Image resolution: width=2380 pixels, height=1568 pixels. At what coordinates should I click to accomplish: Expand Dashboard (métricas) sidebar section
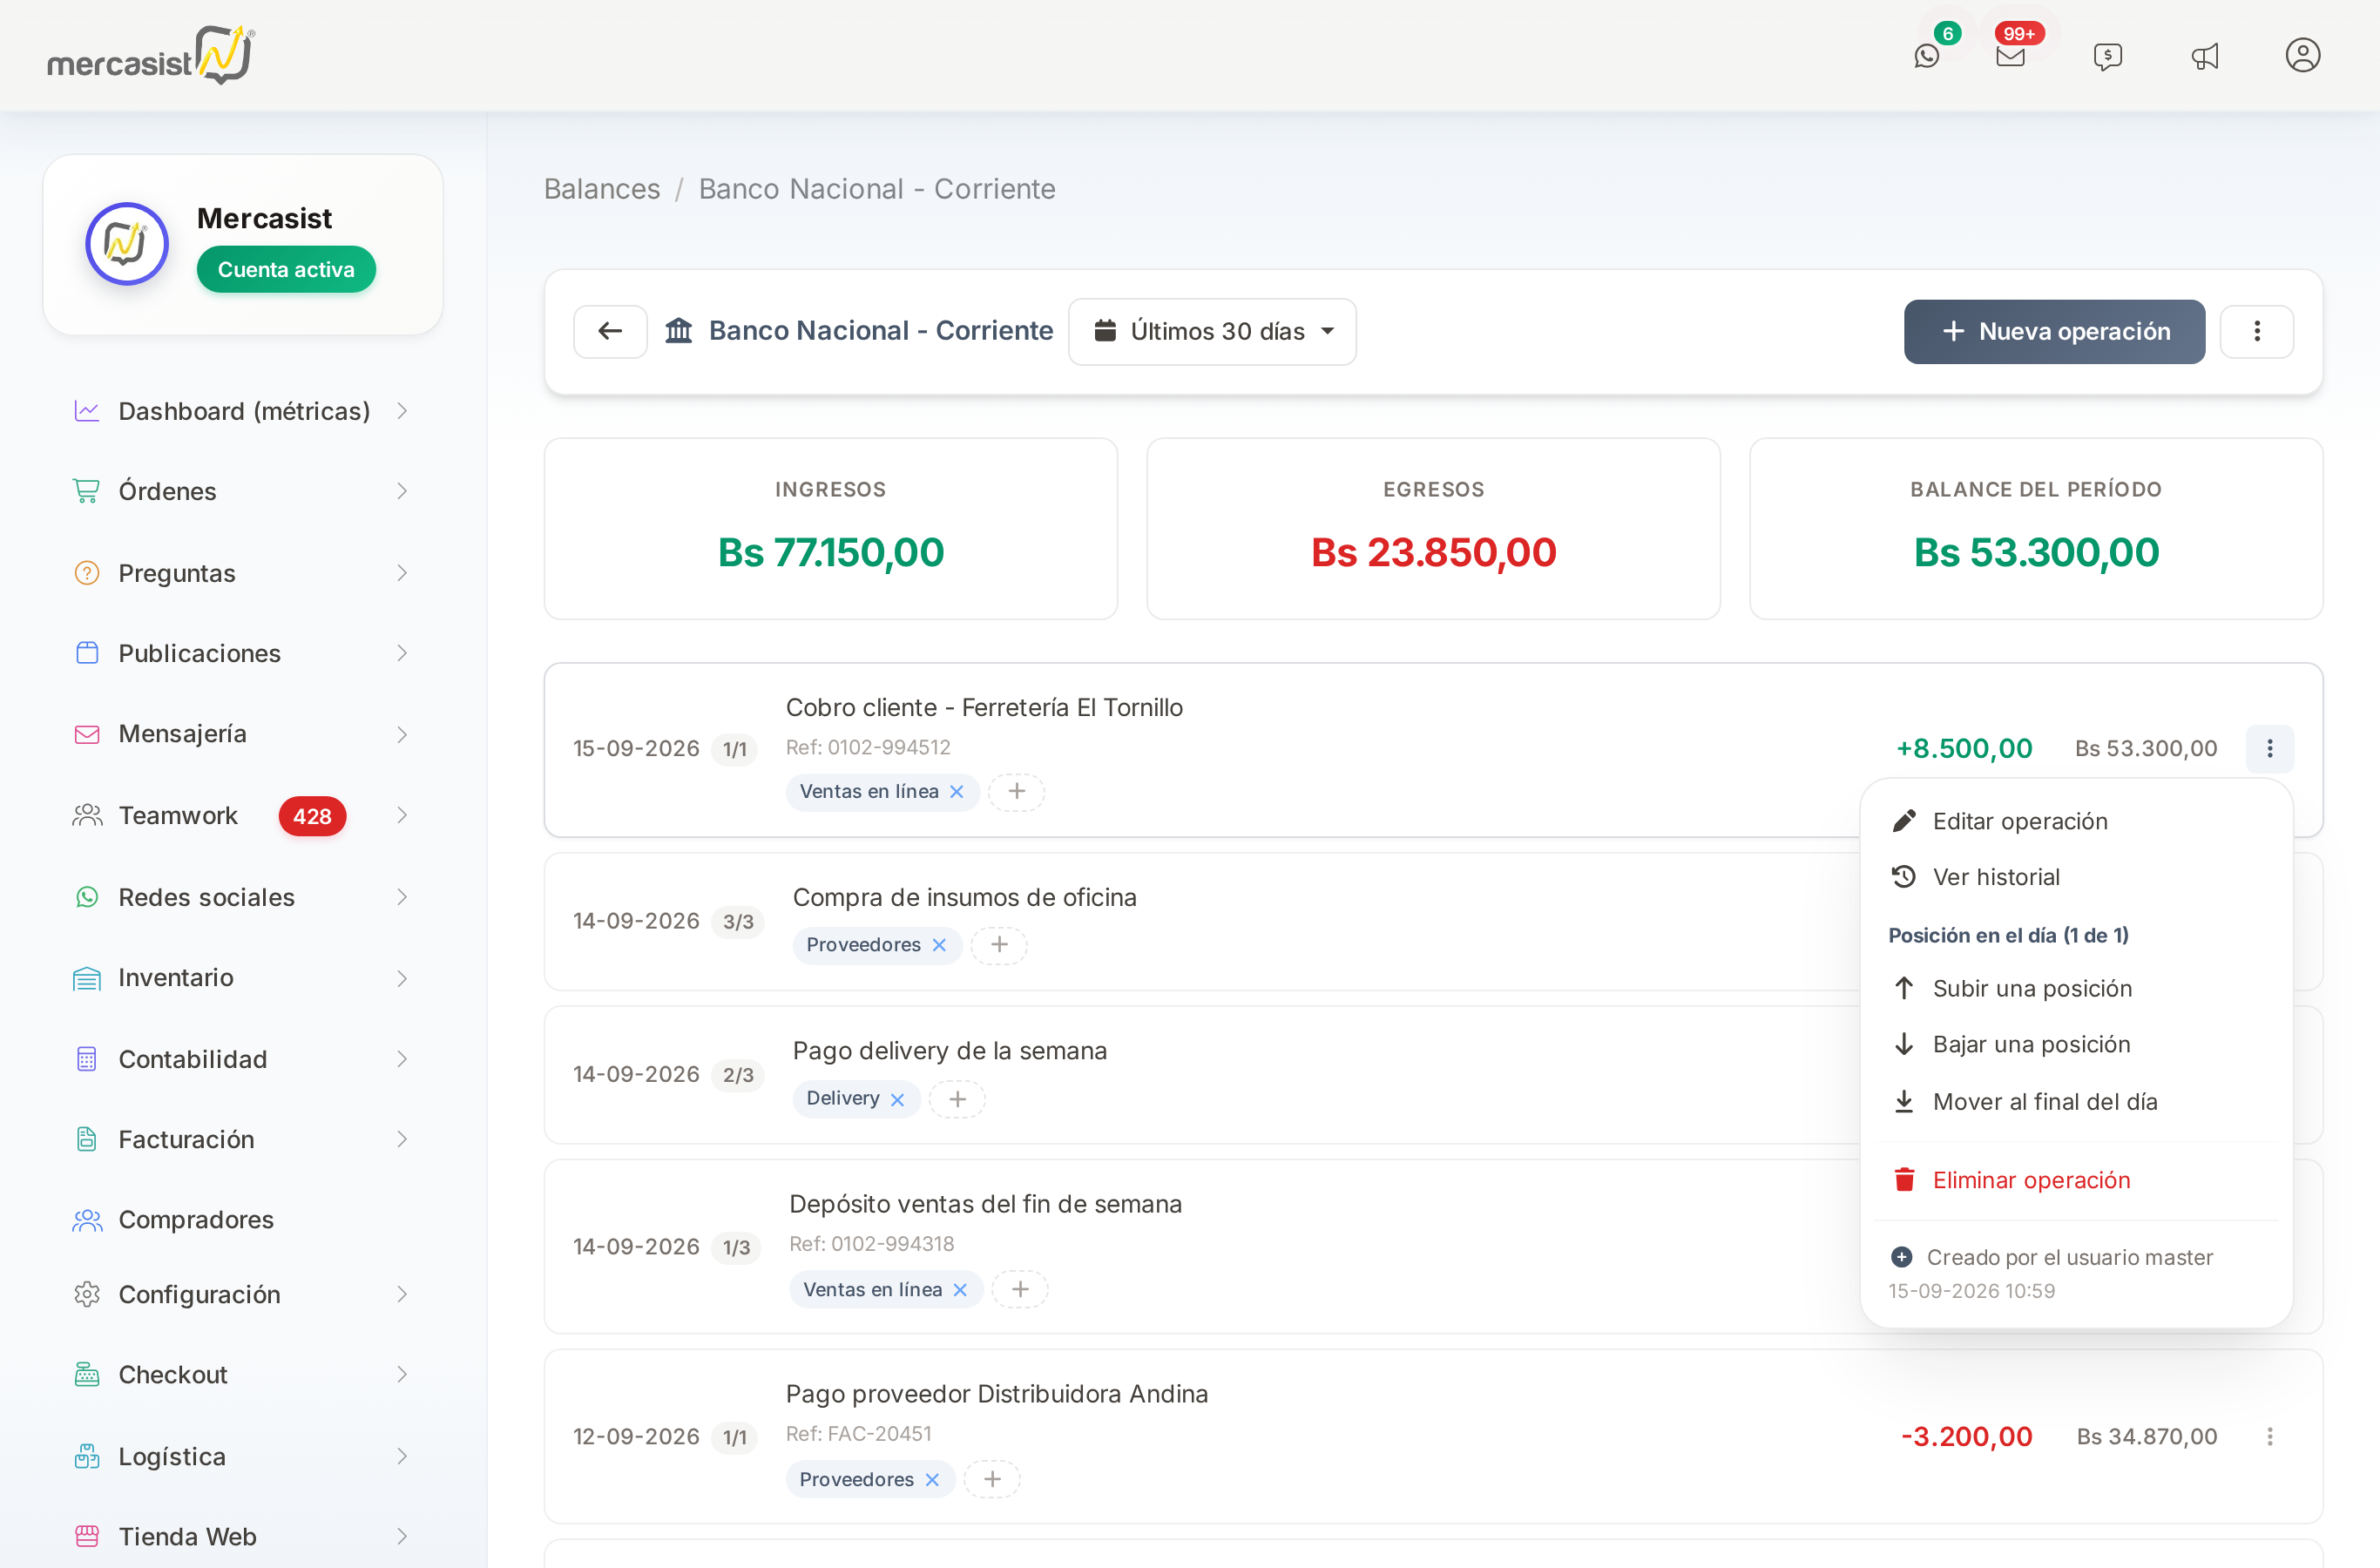[242, 411]
